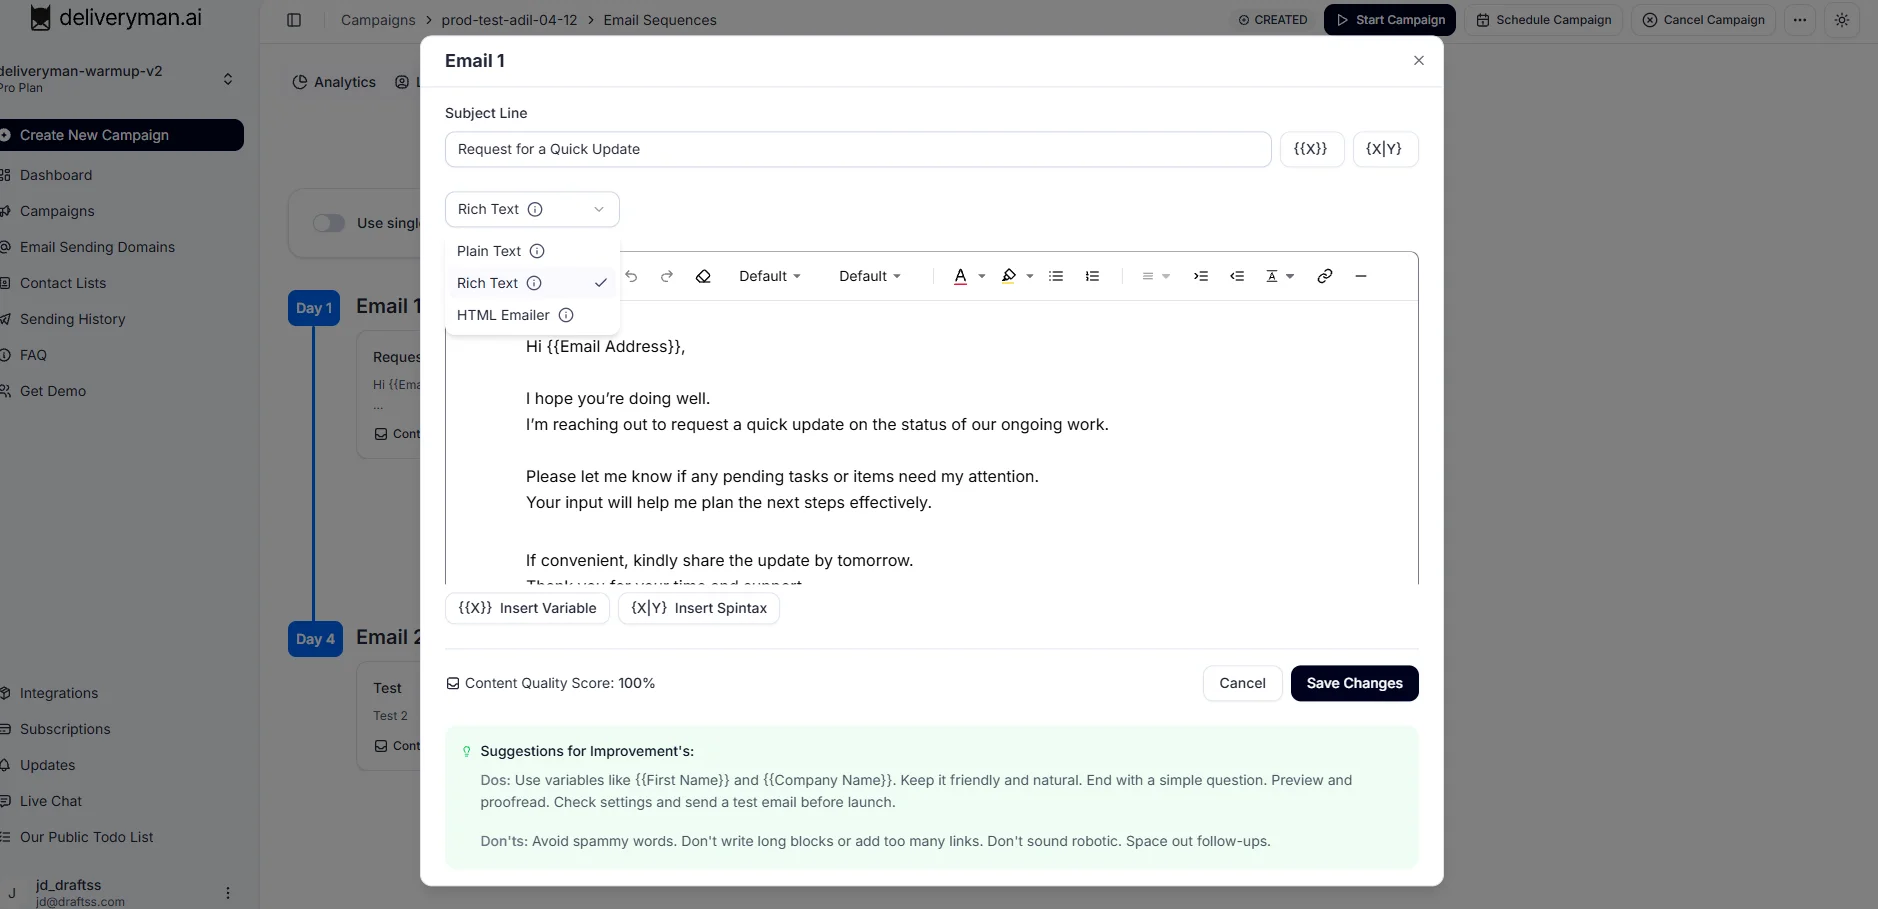Decrease indent of the paragraph

click(x=1237, y=276)
